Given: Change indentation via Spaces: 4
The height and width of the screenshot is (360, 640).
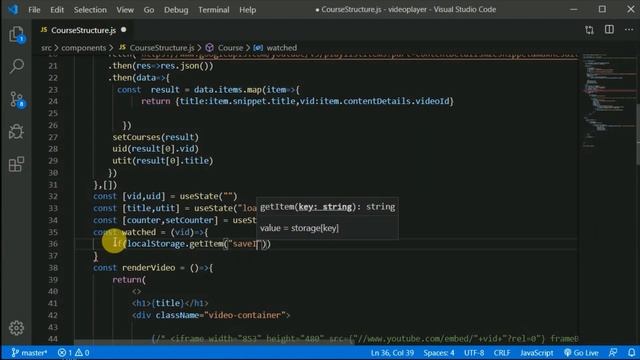Looking at the screenshot, I should click(439, 353).
